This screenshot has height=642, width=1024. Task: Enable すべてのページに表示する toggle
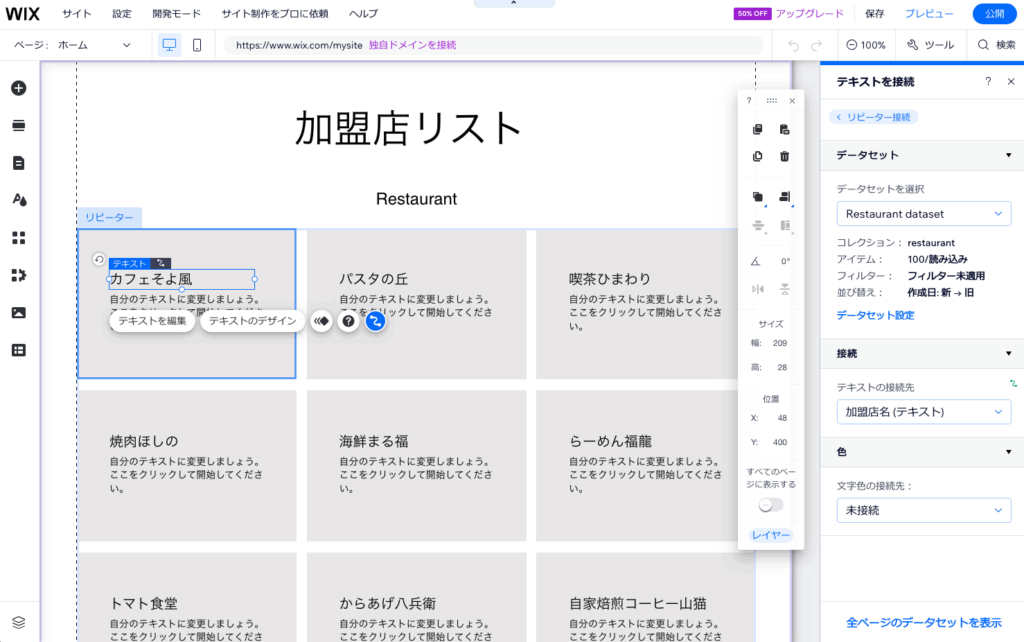click(770, 505)
